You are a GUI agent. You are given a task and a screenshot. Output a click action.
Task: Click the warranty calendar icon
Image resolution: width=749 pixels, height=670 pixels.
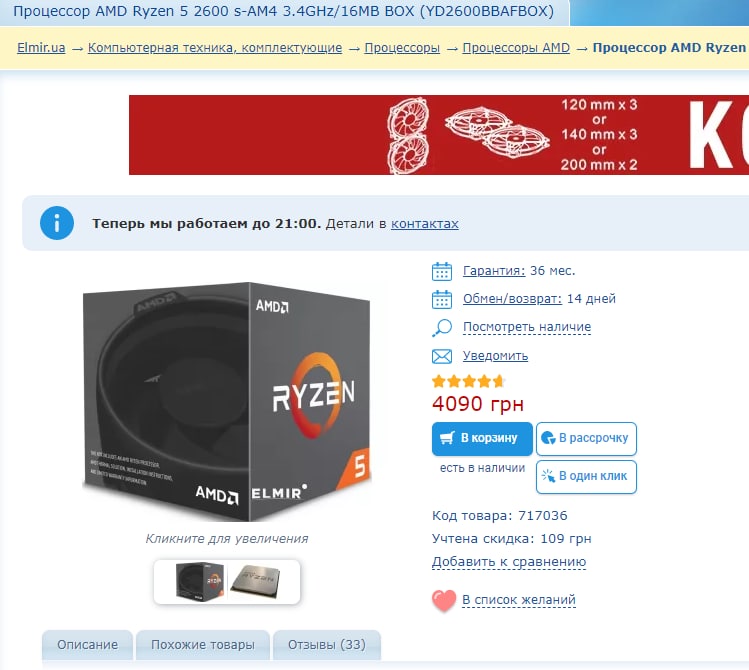pyautogui.click(x=442, y=271)
